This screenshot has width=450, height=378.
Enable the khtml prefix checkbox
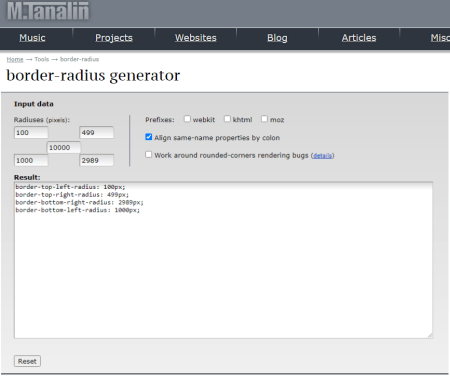[227, 119]
